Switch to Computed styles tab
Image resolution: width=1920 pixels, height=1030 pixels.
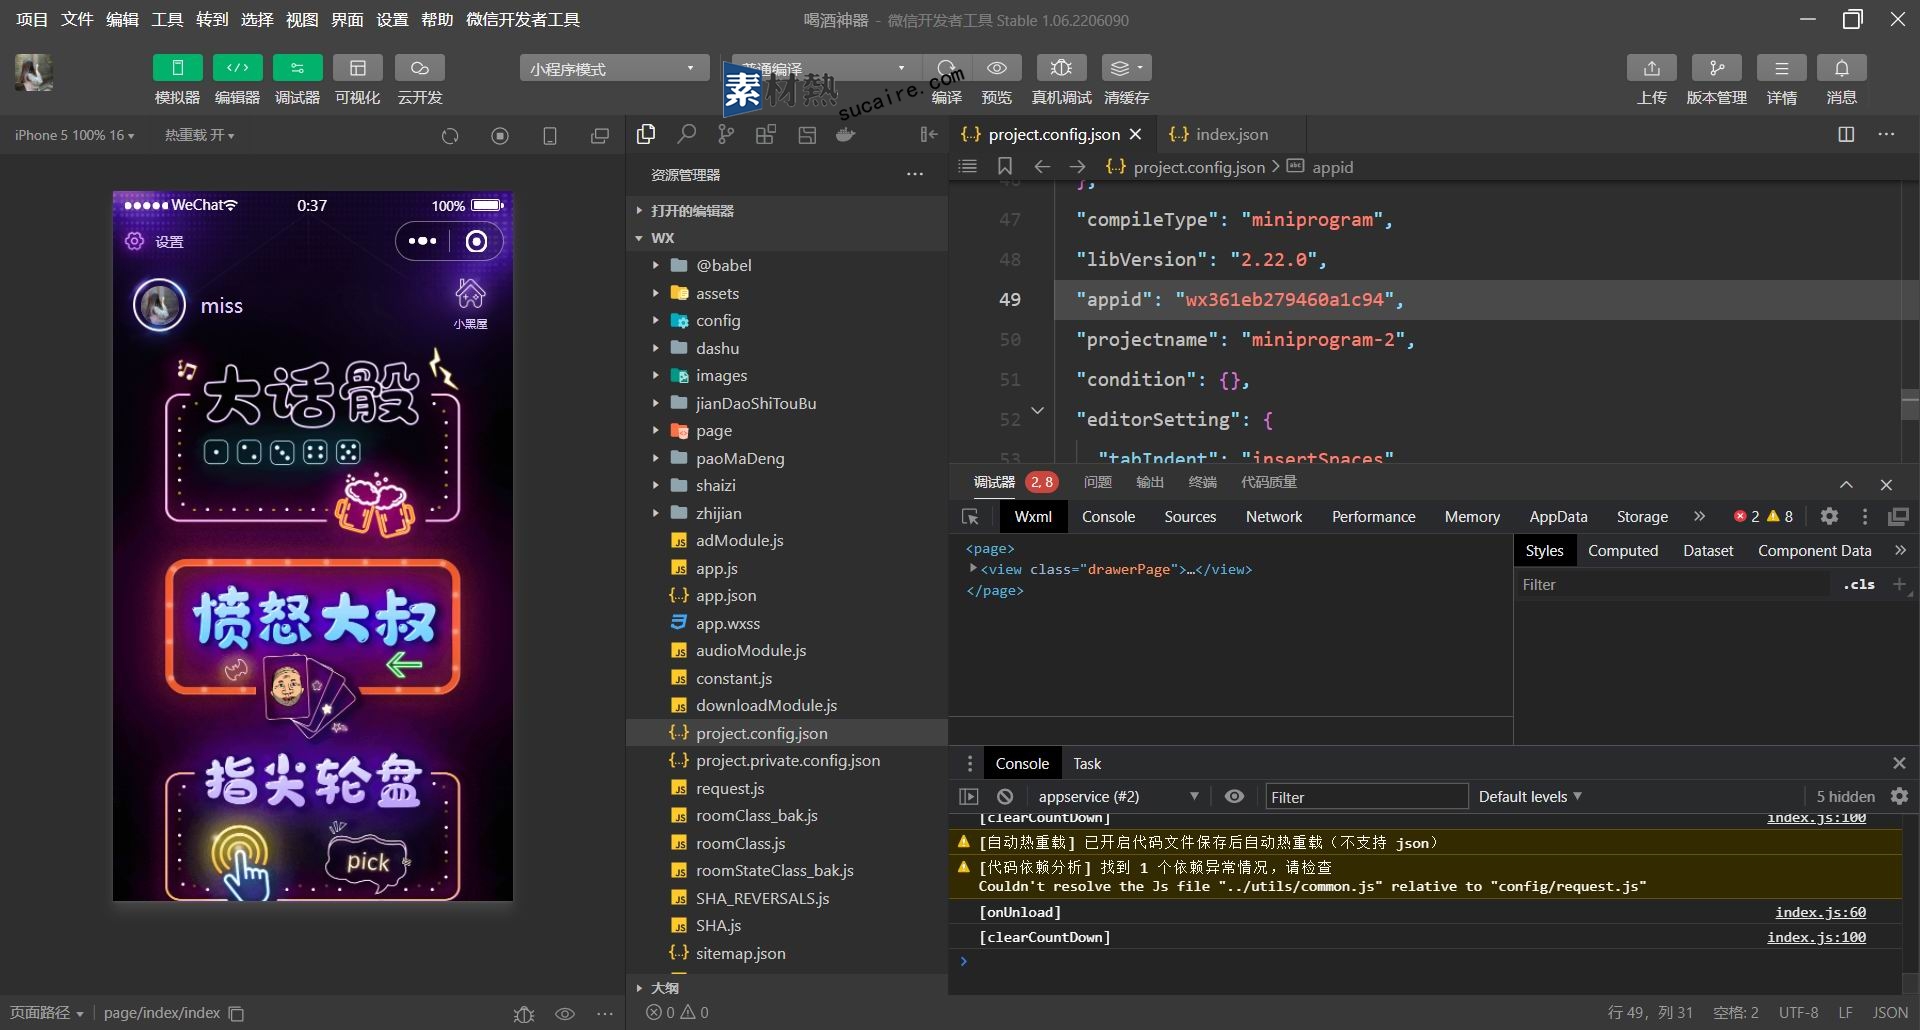1623,551
